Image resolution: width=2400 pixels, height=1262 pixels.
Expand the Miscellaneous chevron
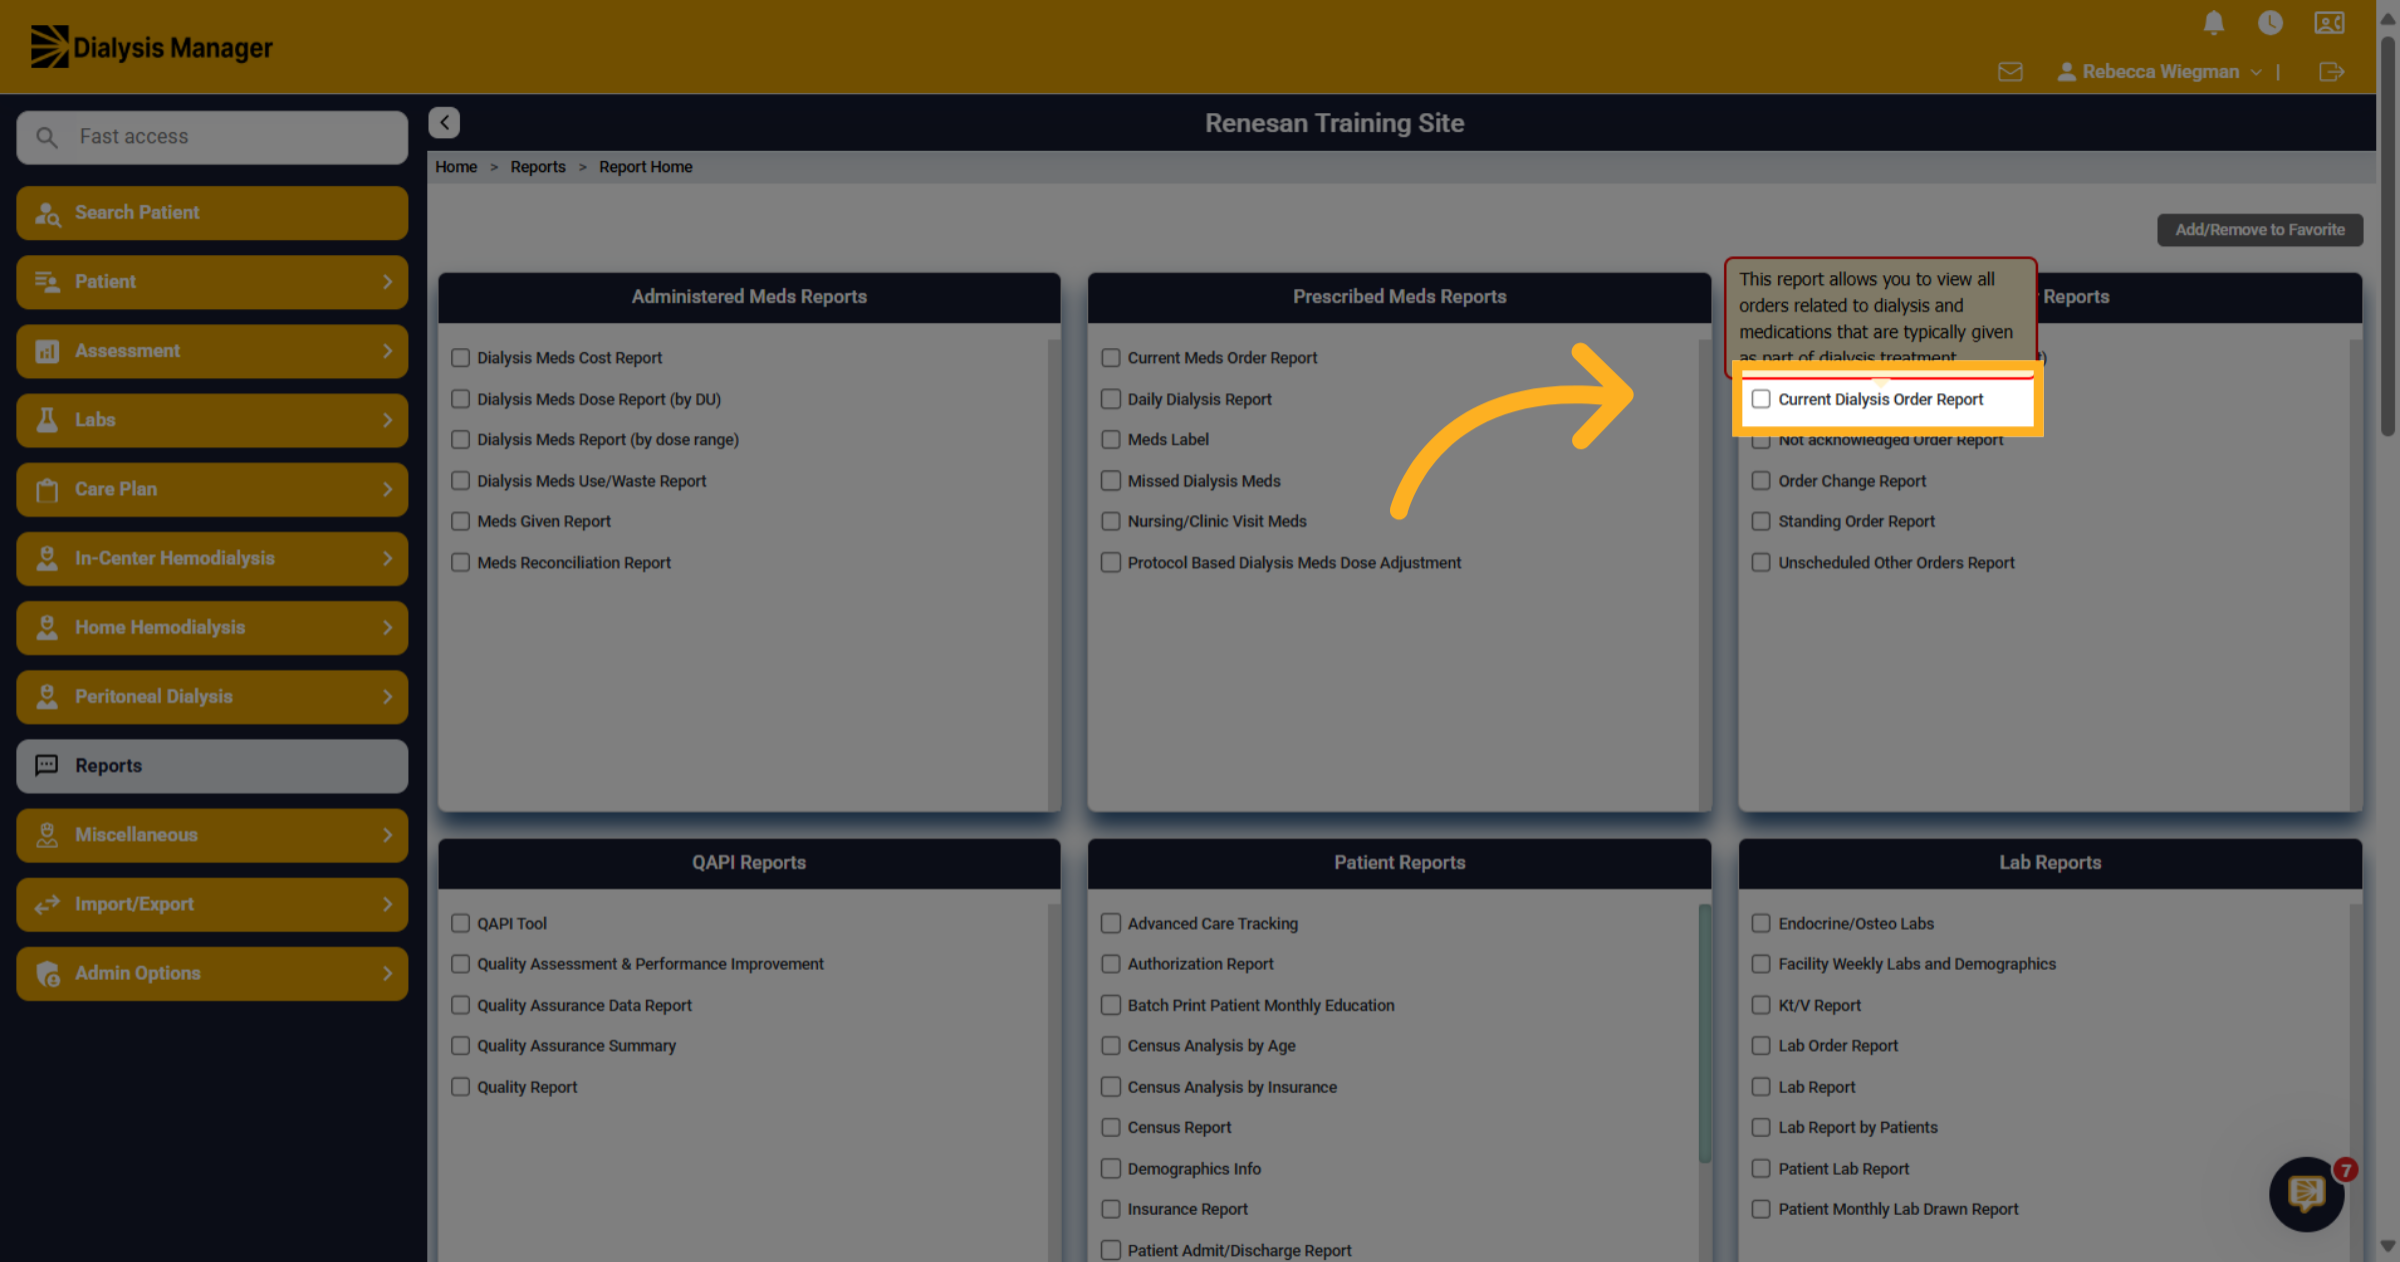[x=388, y=835]
